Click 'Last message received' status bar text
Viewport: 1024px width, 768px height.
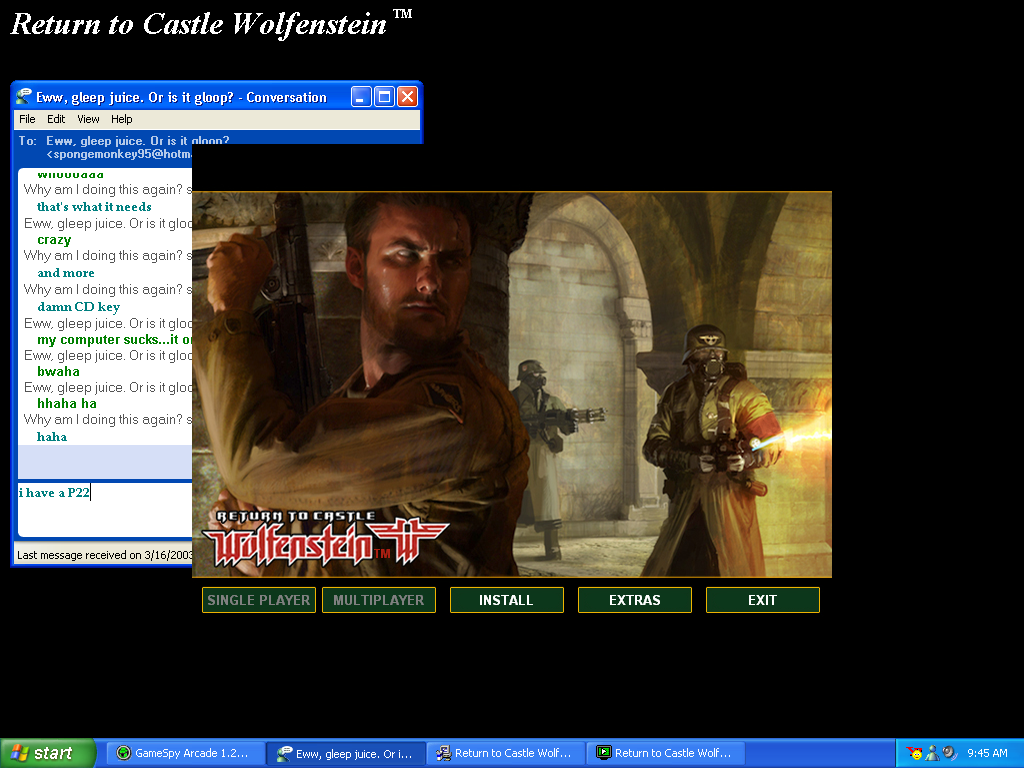104,554
